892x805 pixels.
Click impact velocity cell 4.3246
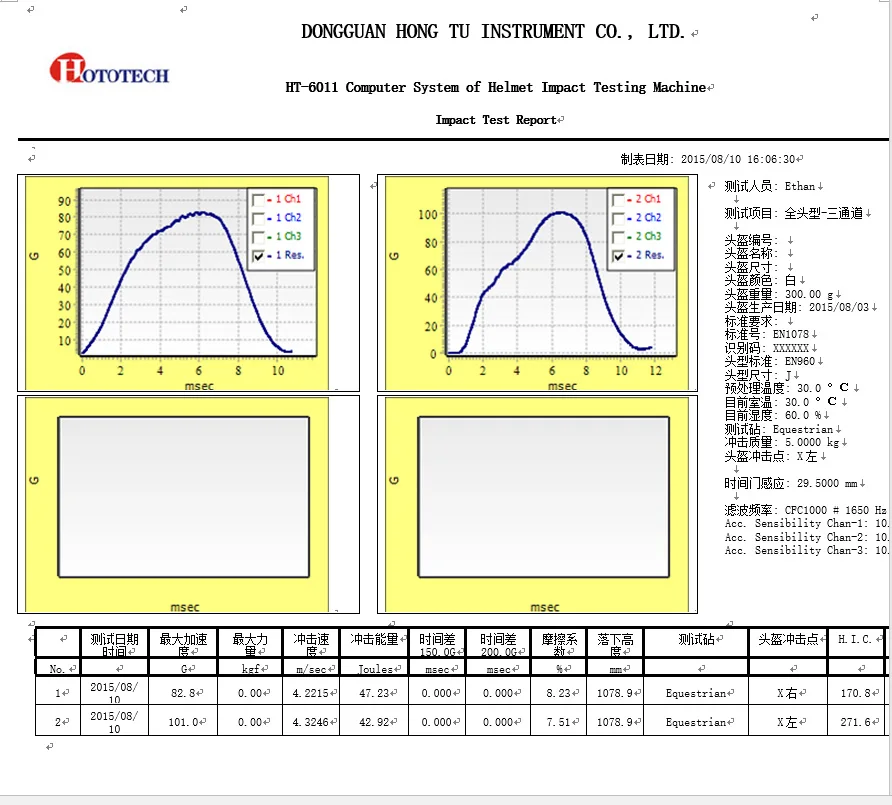(311, 722)
